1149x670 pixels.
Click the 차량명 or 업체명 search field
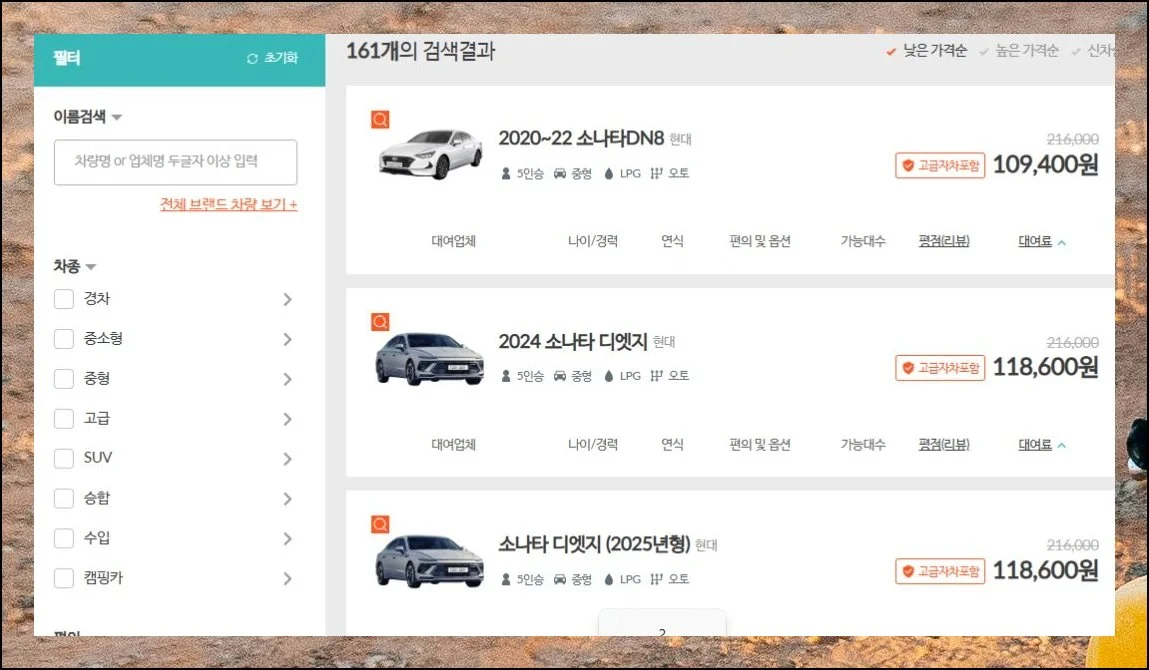click(175, 162)
